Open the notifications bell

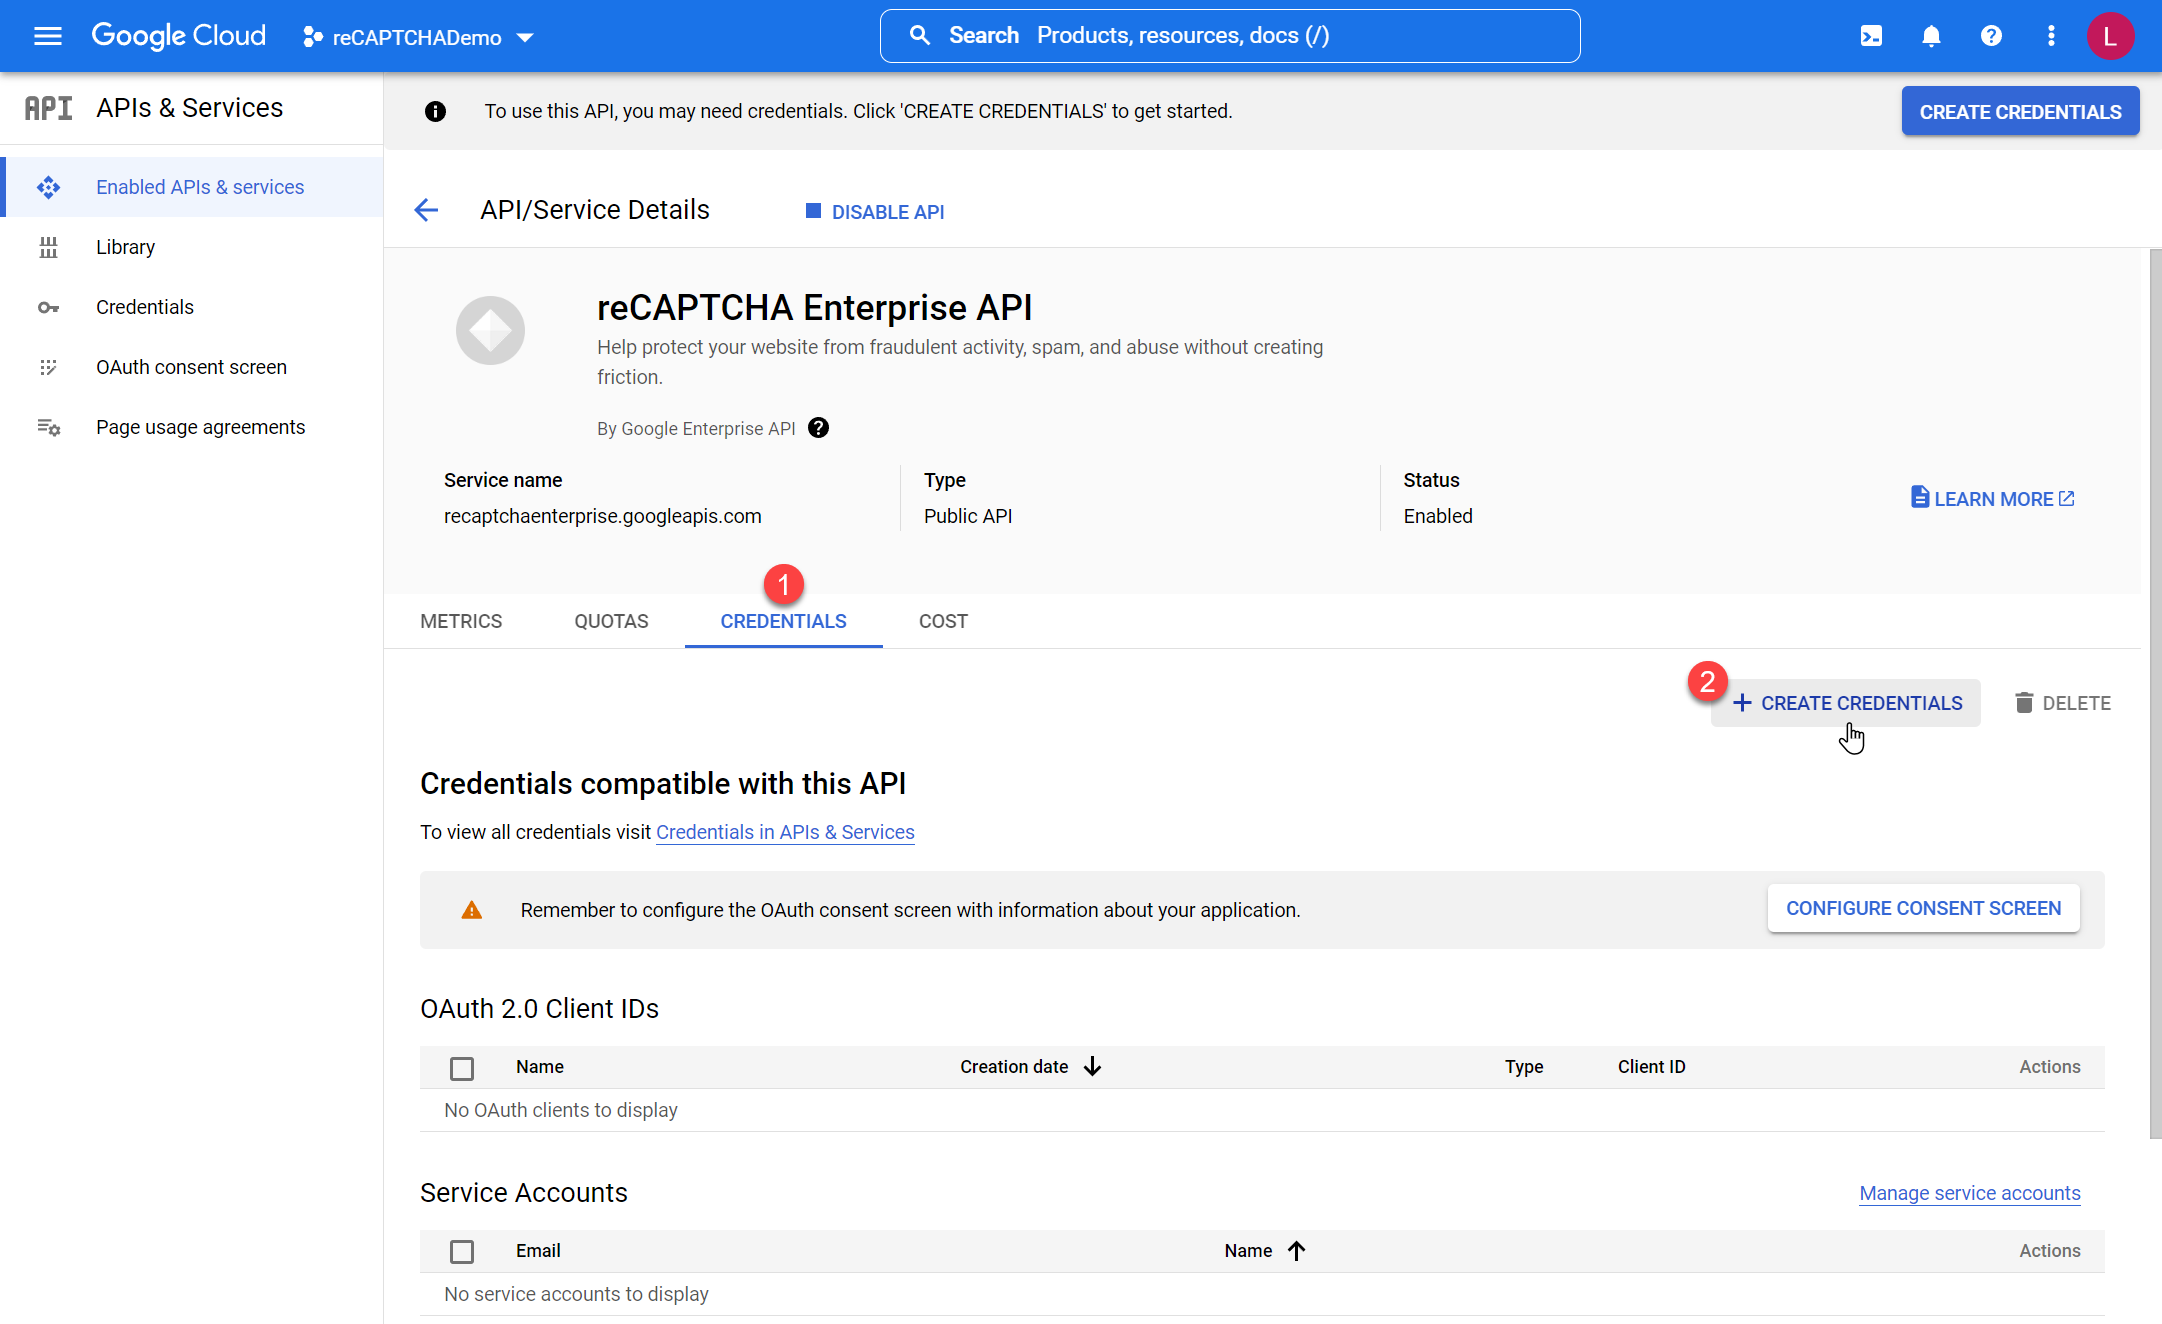[x=1930, y=36]
